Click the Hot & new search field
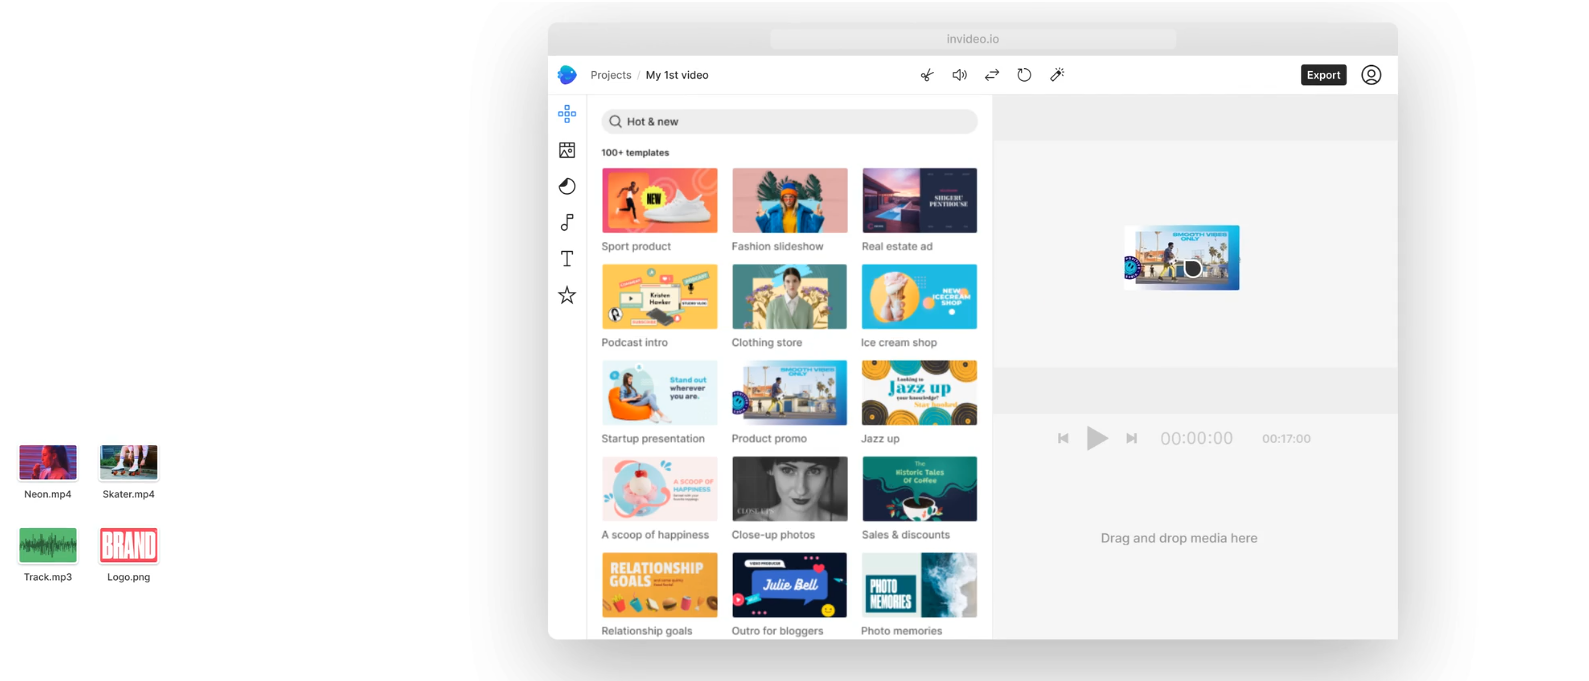1589x681 pixels. (789, 121)
